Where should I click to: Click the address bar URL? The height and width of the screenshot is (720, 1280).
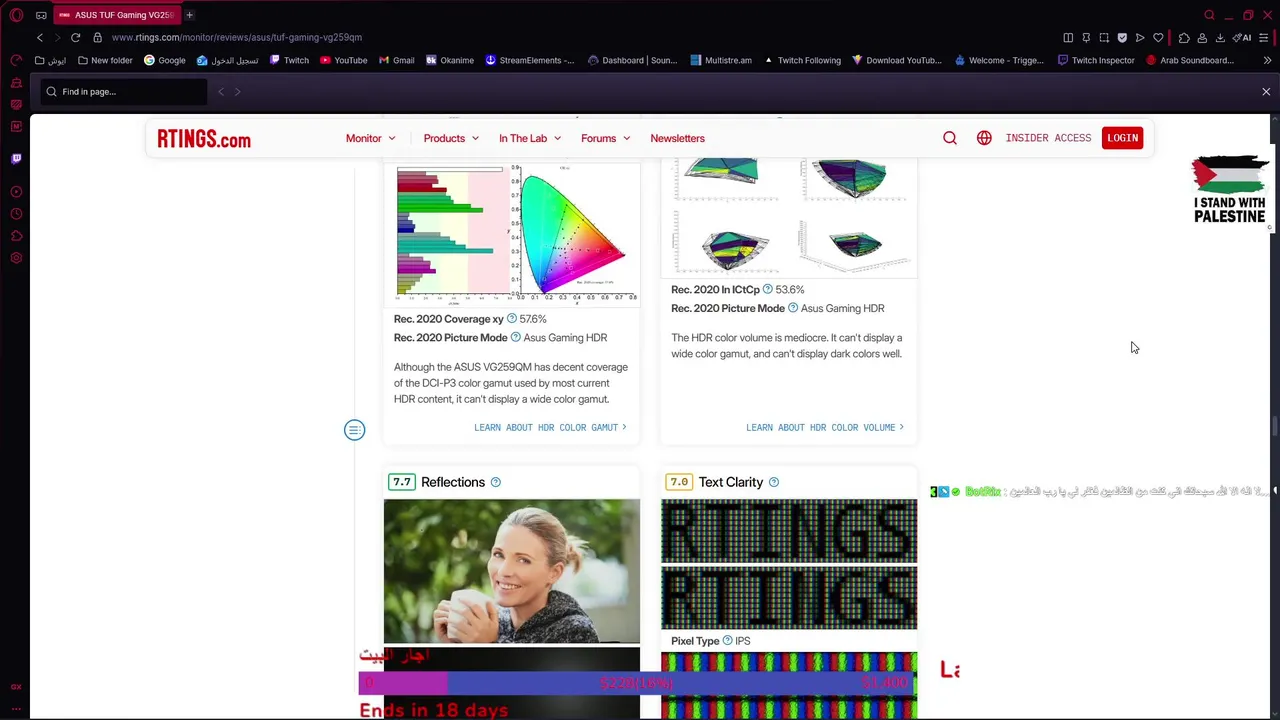[237, 38]
